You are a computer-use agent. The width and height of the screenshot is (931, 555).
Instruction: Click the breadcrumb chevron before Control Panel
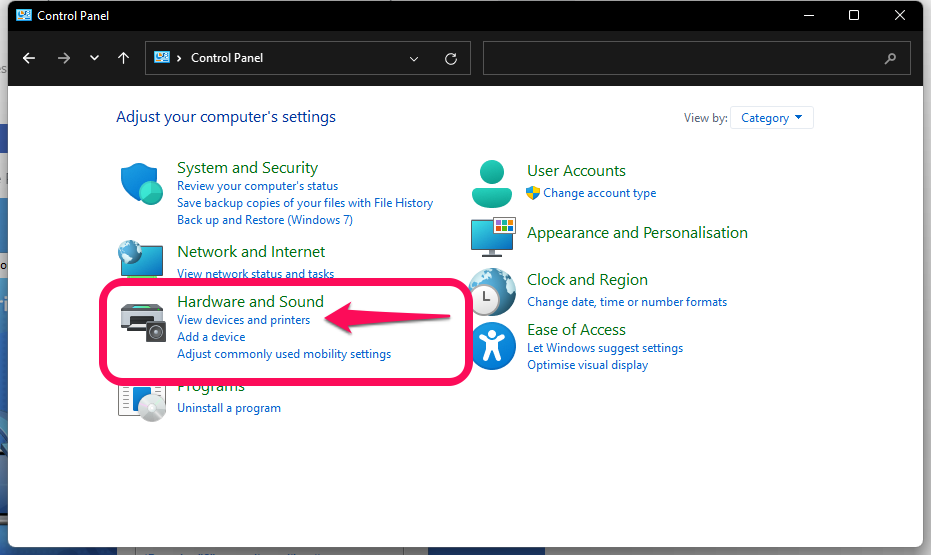(179, 58)
